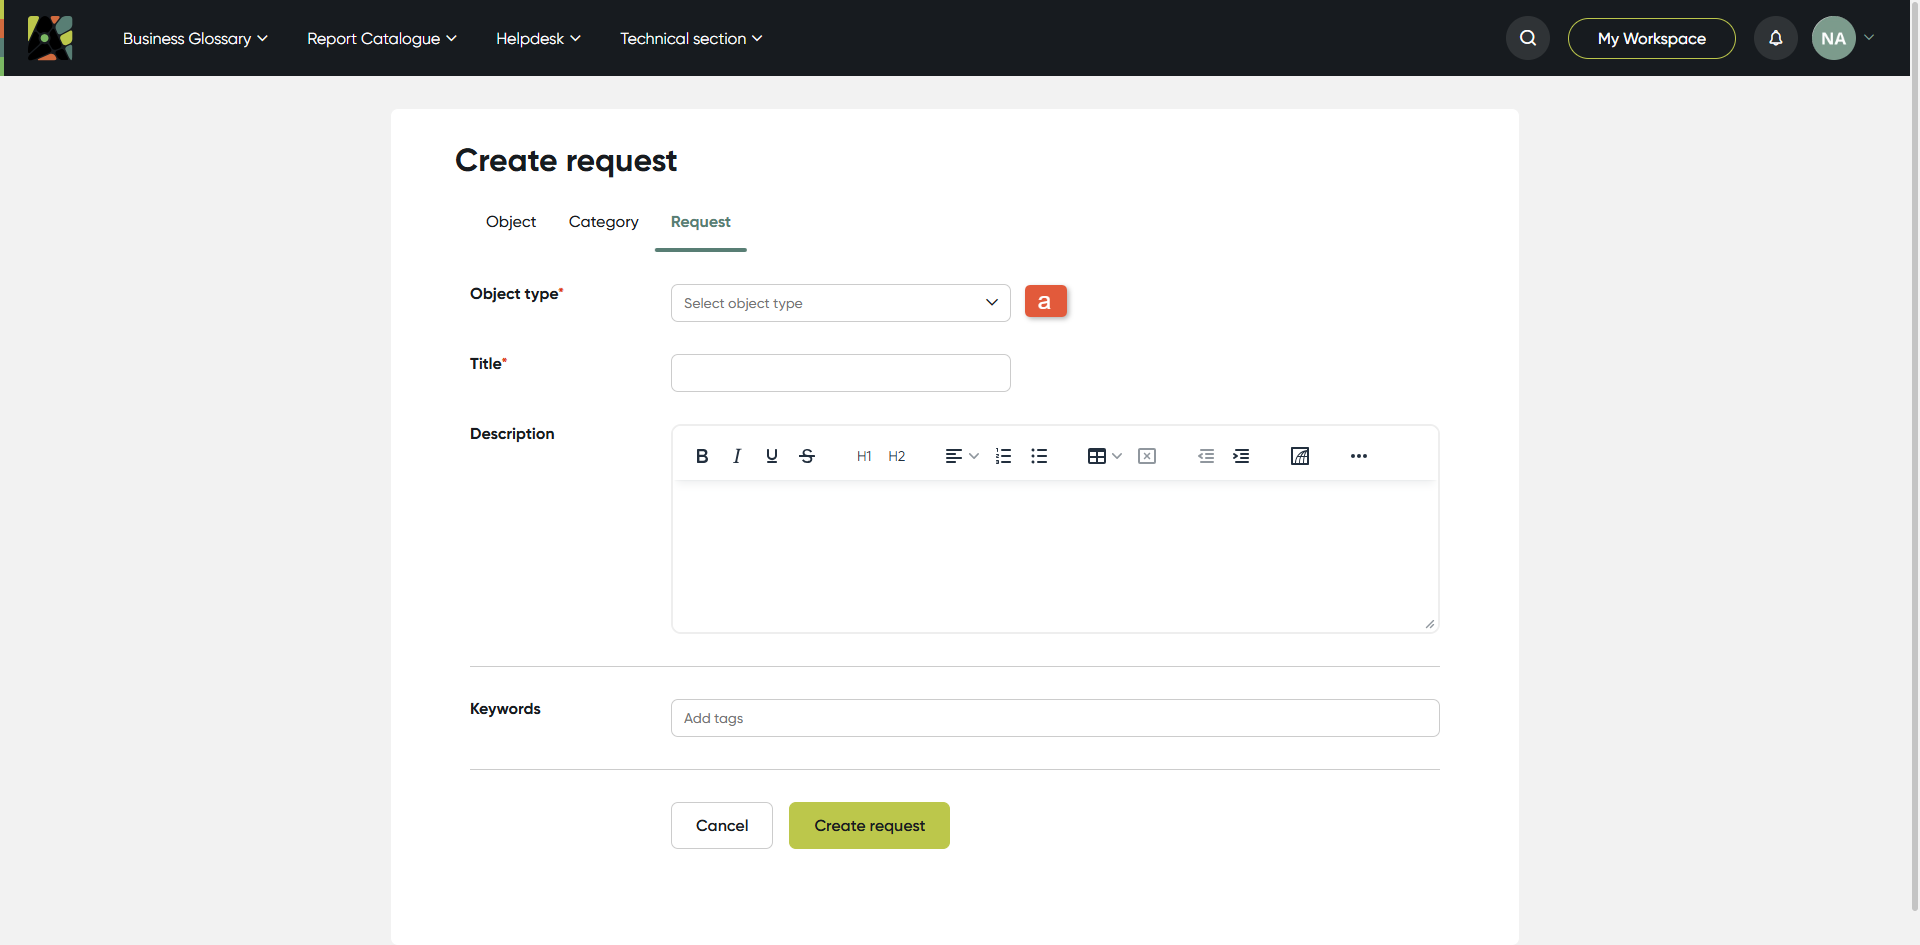Apply H2 heading style
This screenshot has width=1920, height=945.
897,456
